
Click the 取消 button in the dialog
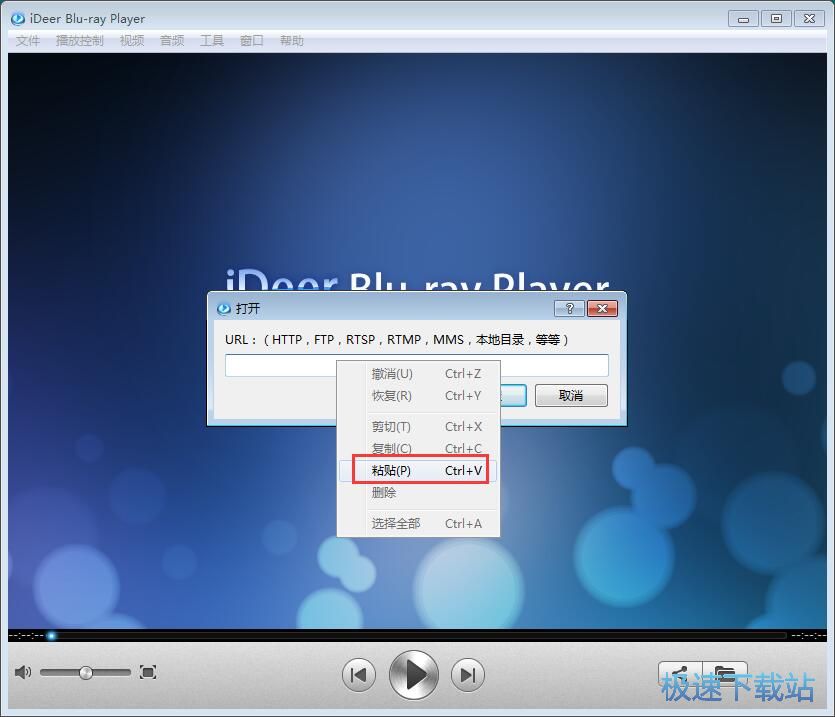pyautogui.click(x=571, y=396)
